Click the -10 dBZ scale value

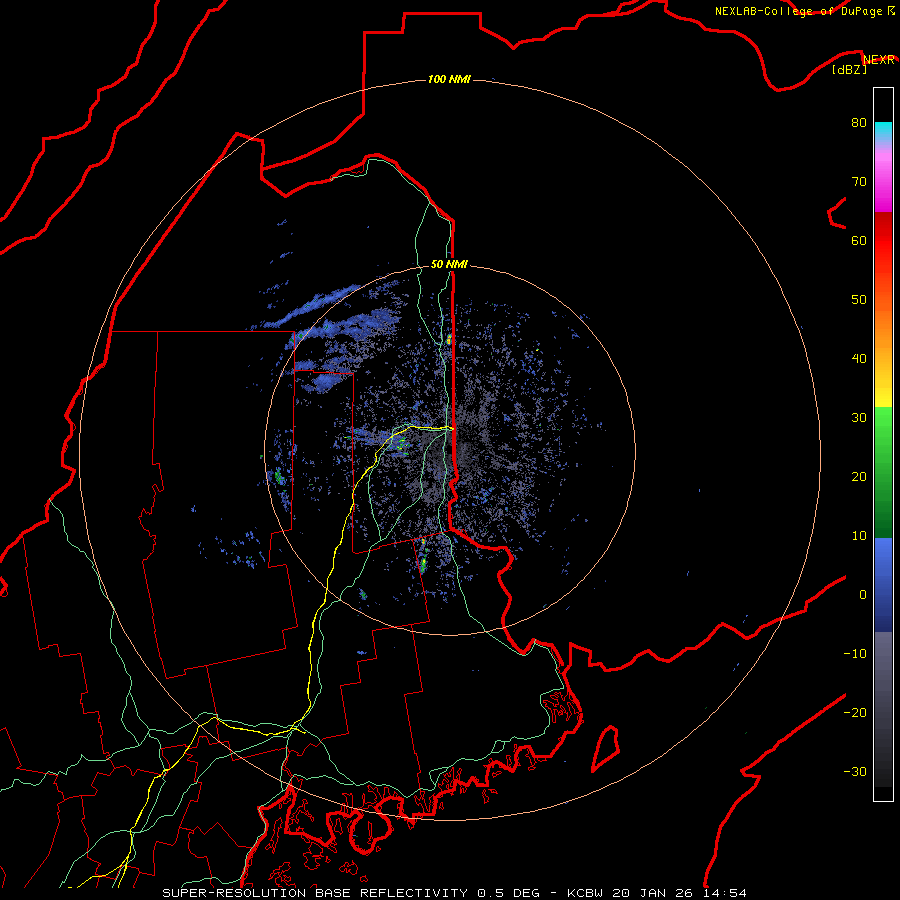point(855,654)
